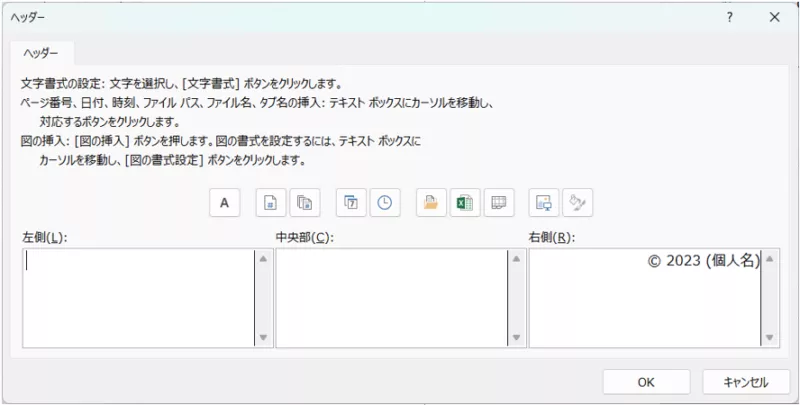Click the Format Text 'A' button

tap(224, 202)
